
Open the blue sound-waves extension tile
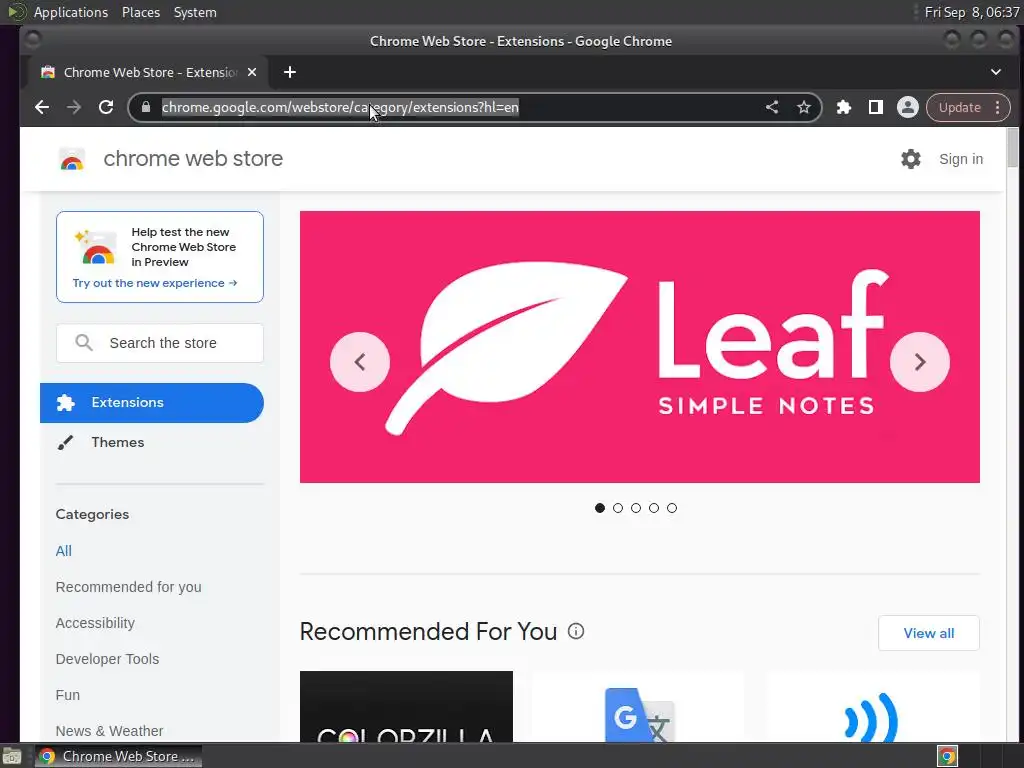pyautogui.click(x=872, y=707)
